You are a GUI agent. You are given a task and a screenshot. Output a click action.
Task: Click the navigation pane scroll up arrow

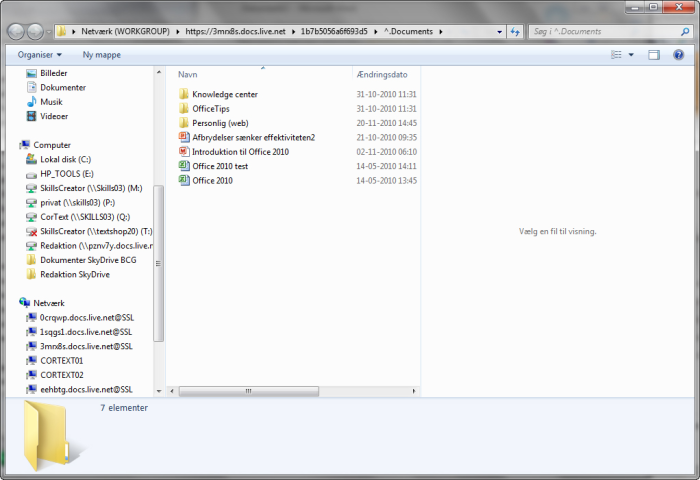tap(159, 72)
